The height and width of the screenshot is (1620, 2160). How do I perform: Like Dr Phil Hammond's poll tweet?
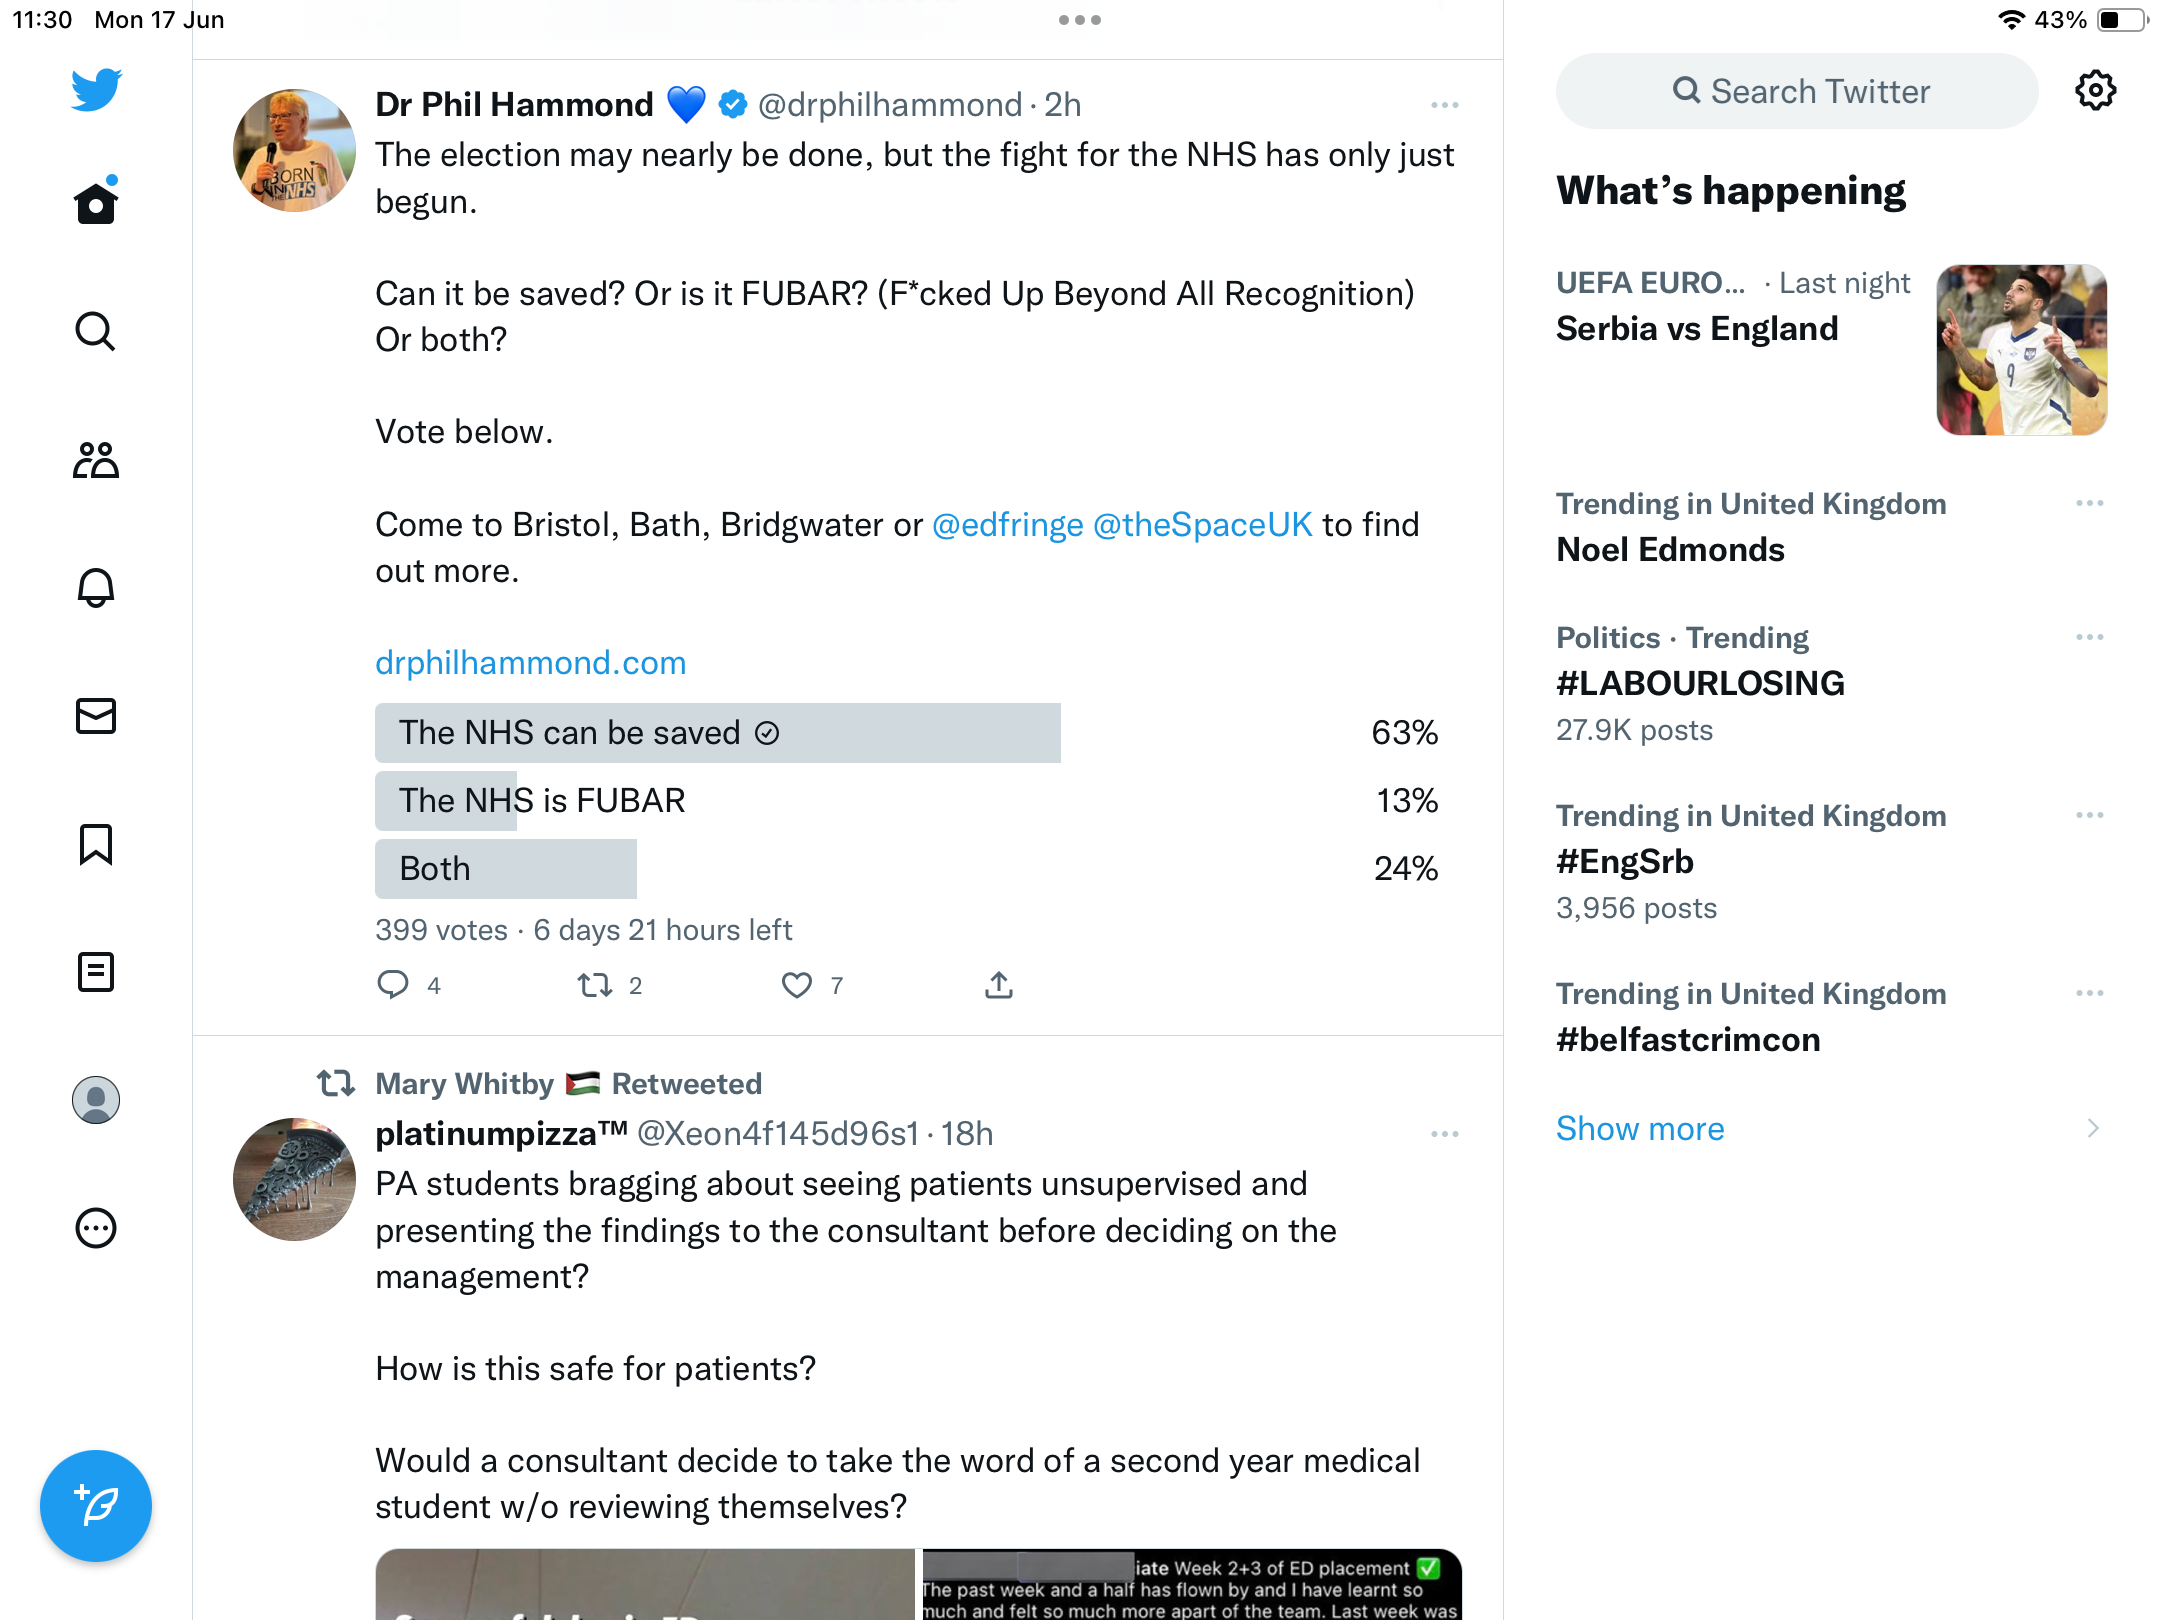(797, 986)
